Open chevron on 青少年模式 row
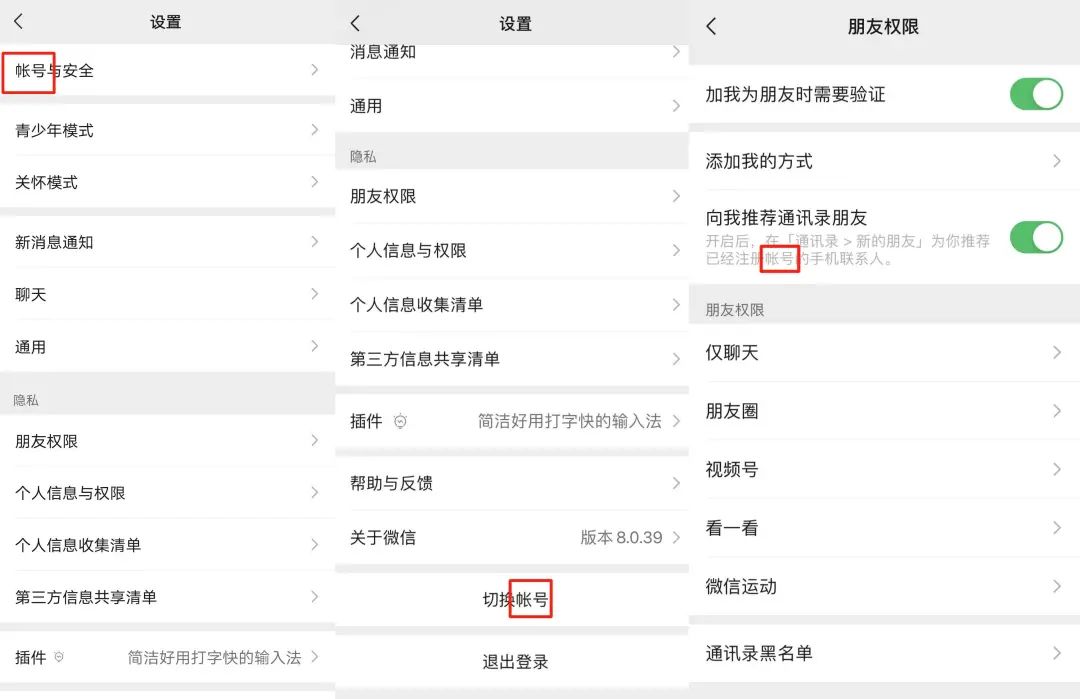Screen dimensions: 1080x699 point(315,130)
